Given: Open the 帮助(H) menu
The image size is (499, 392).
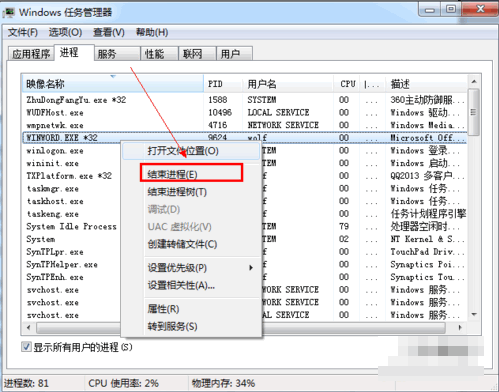Looking at the screenshot, I should click(152, 33).
